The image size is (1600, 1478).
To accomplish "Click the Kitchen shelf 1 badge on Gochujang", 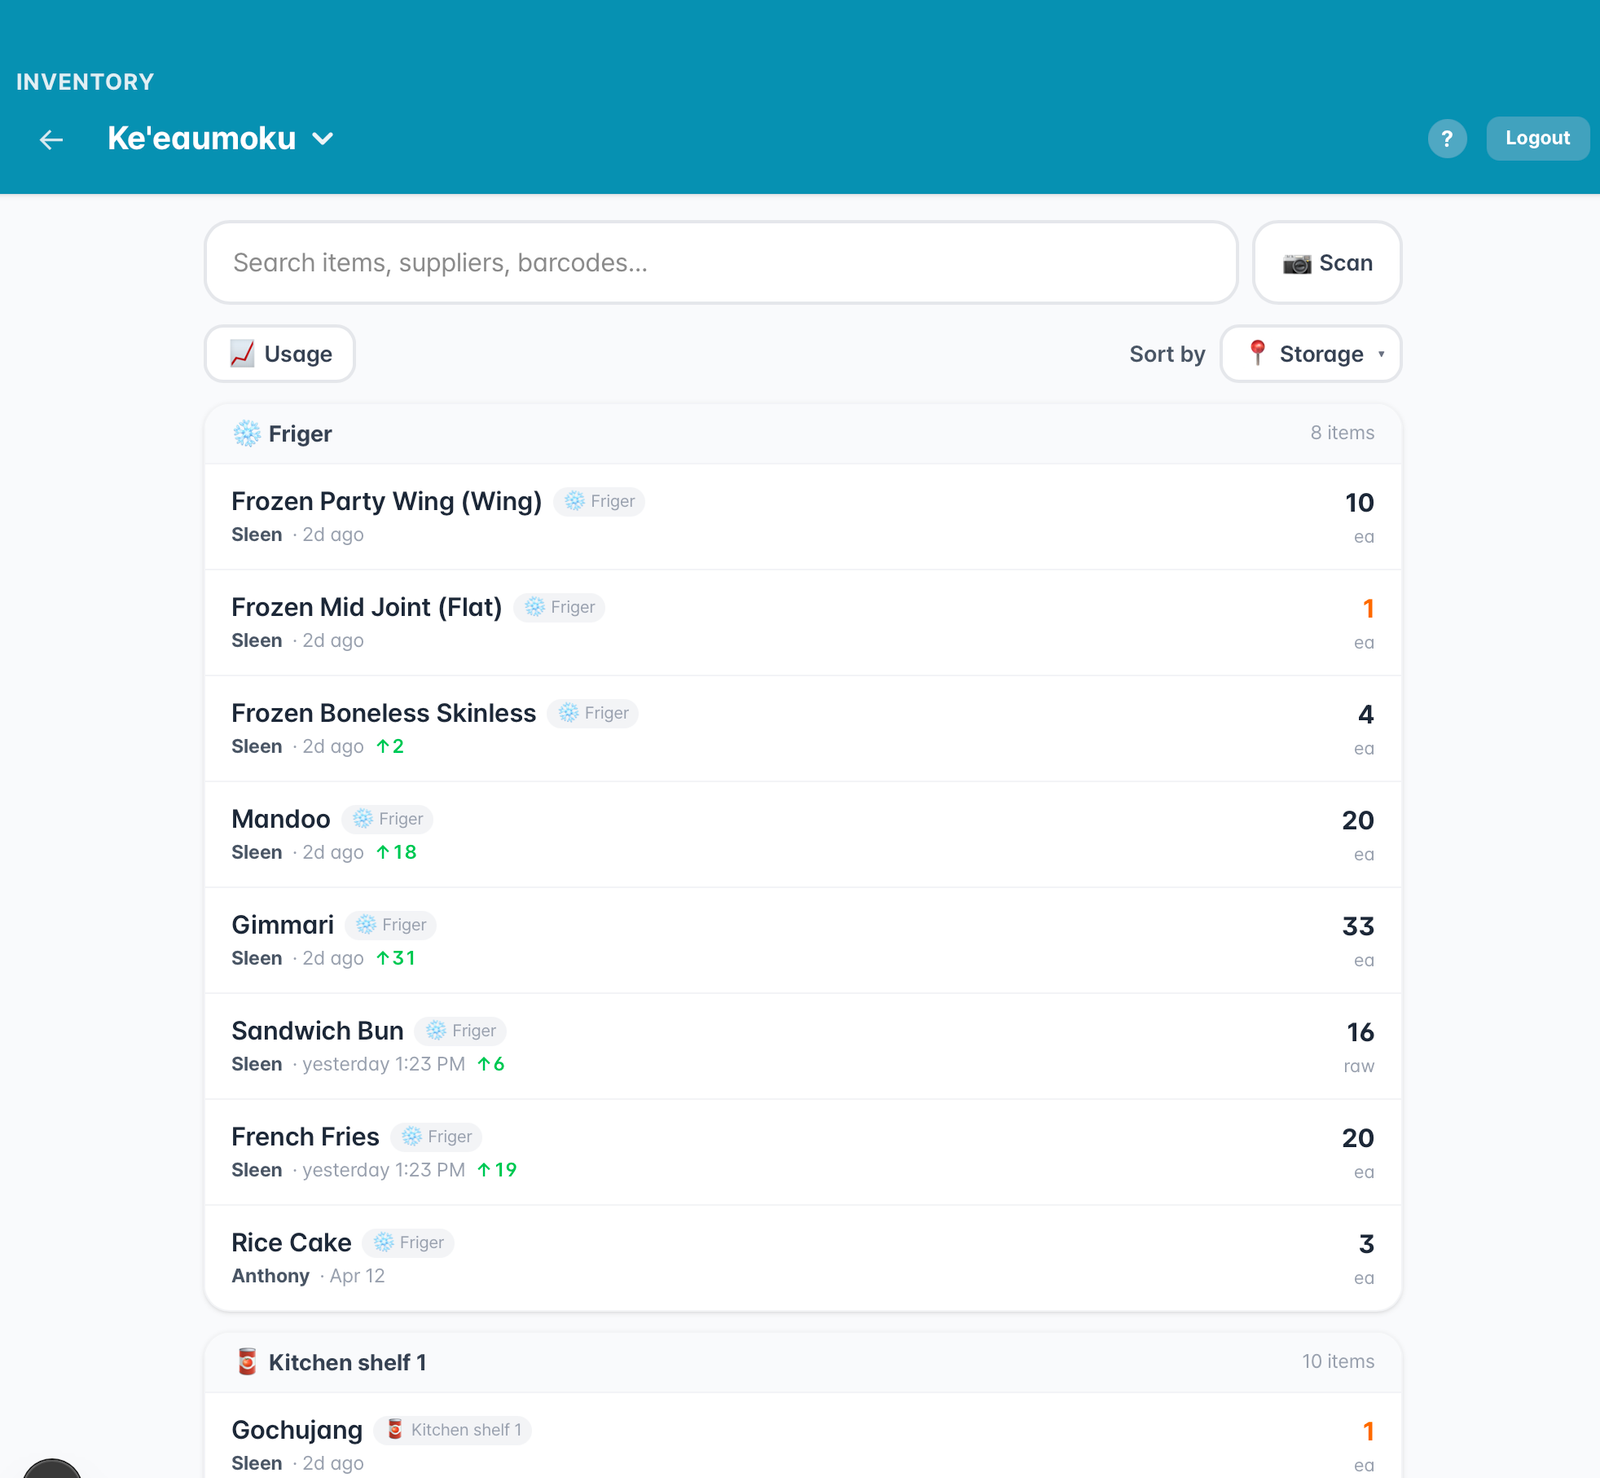I will [x=453, y=1430].
